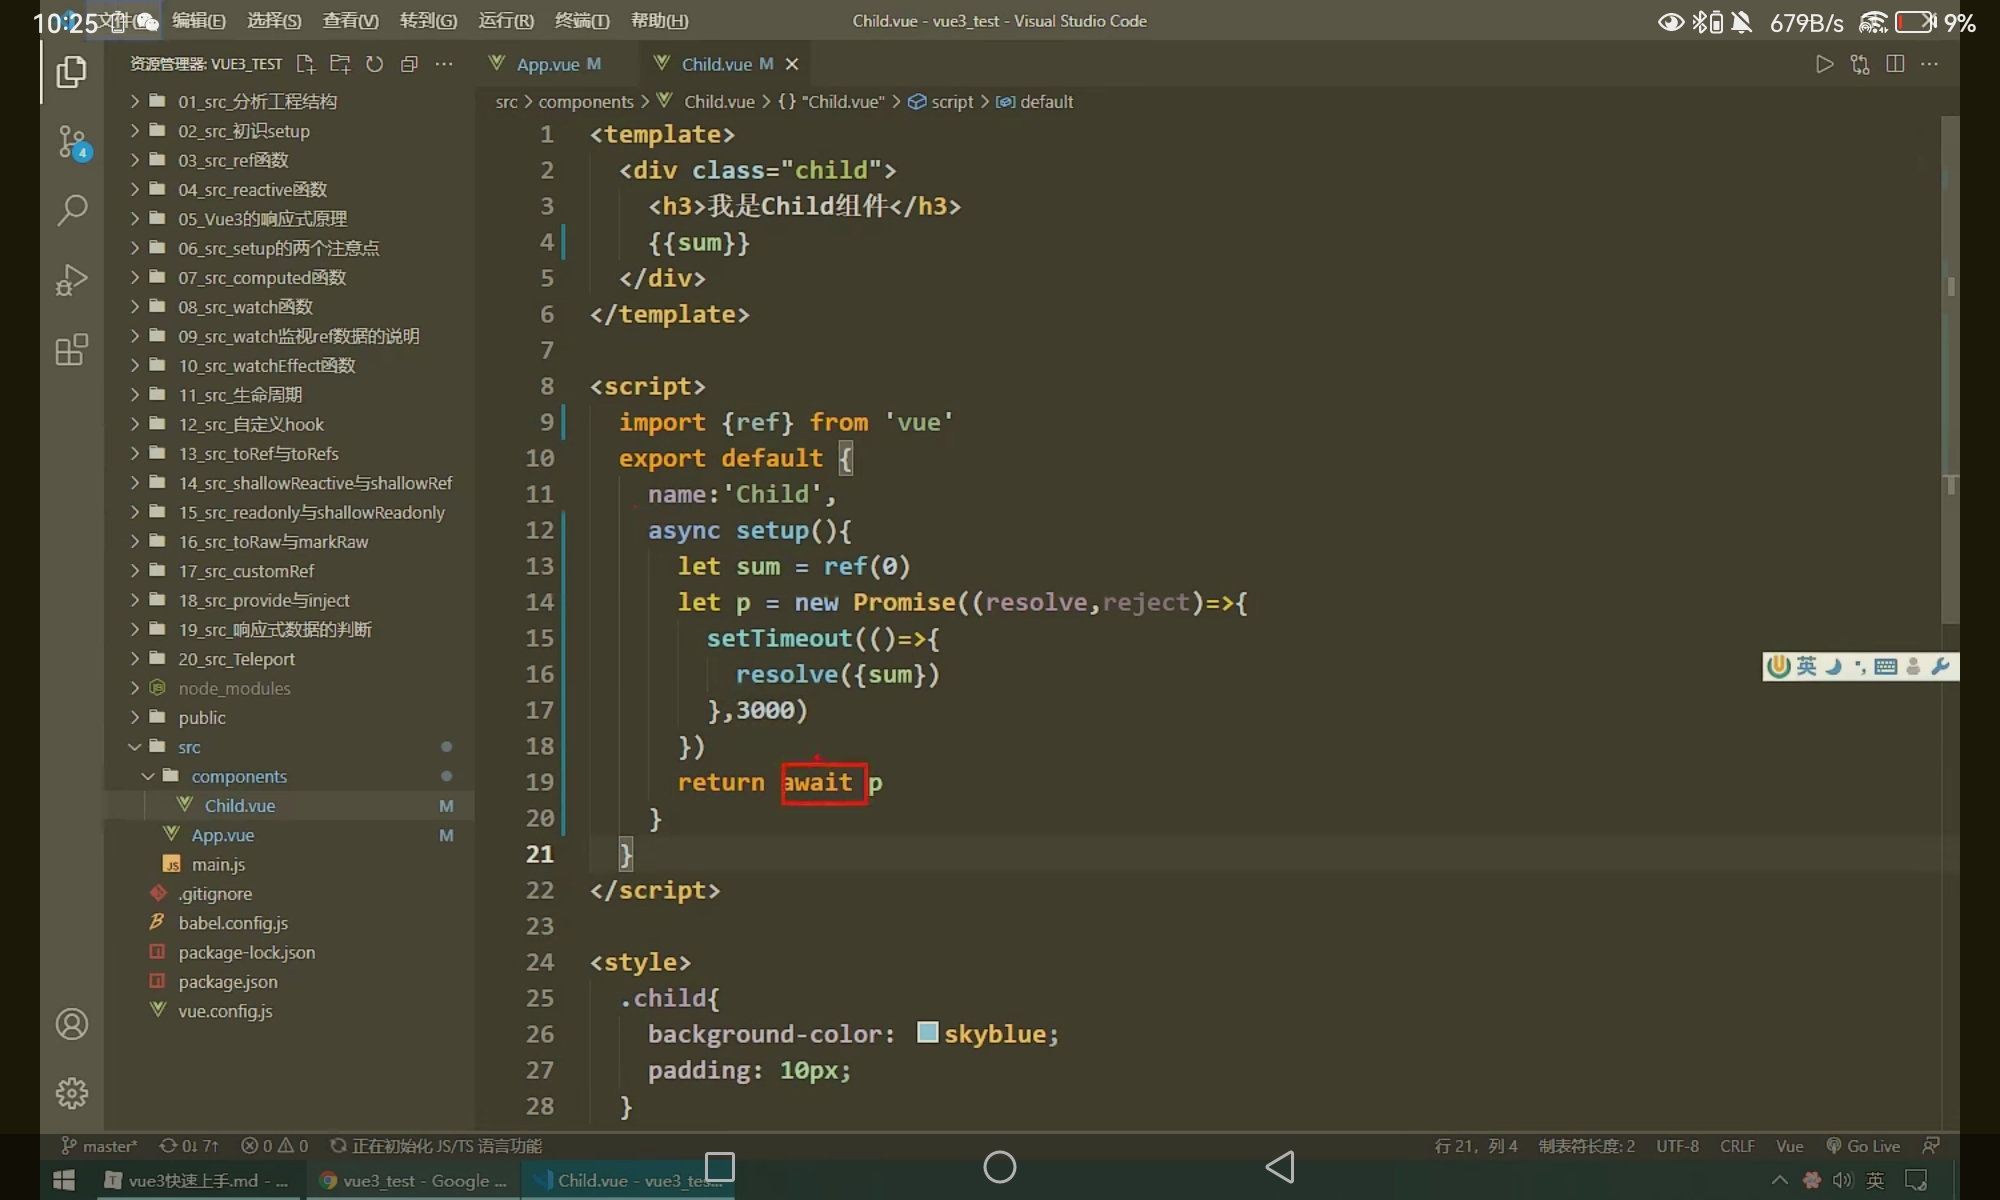Toggle Go Live server in status bar

tap(1863, 1146)
